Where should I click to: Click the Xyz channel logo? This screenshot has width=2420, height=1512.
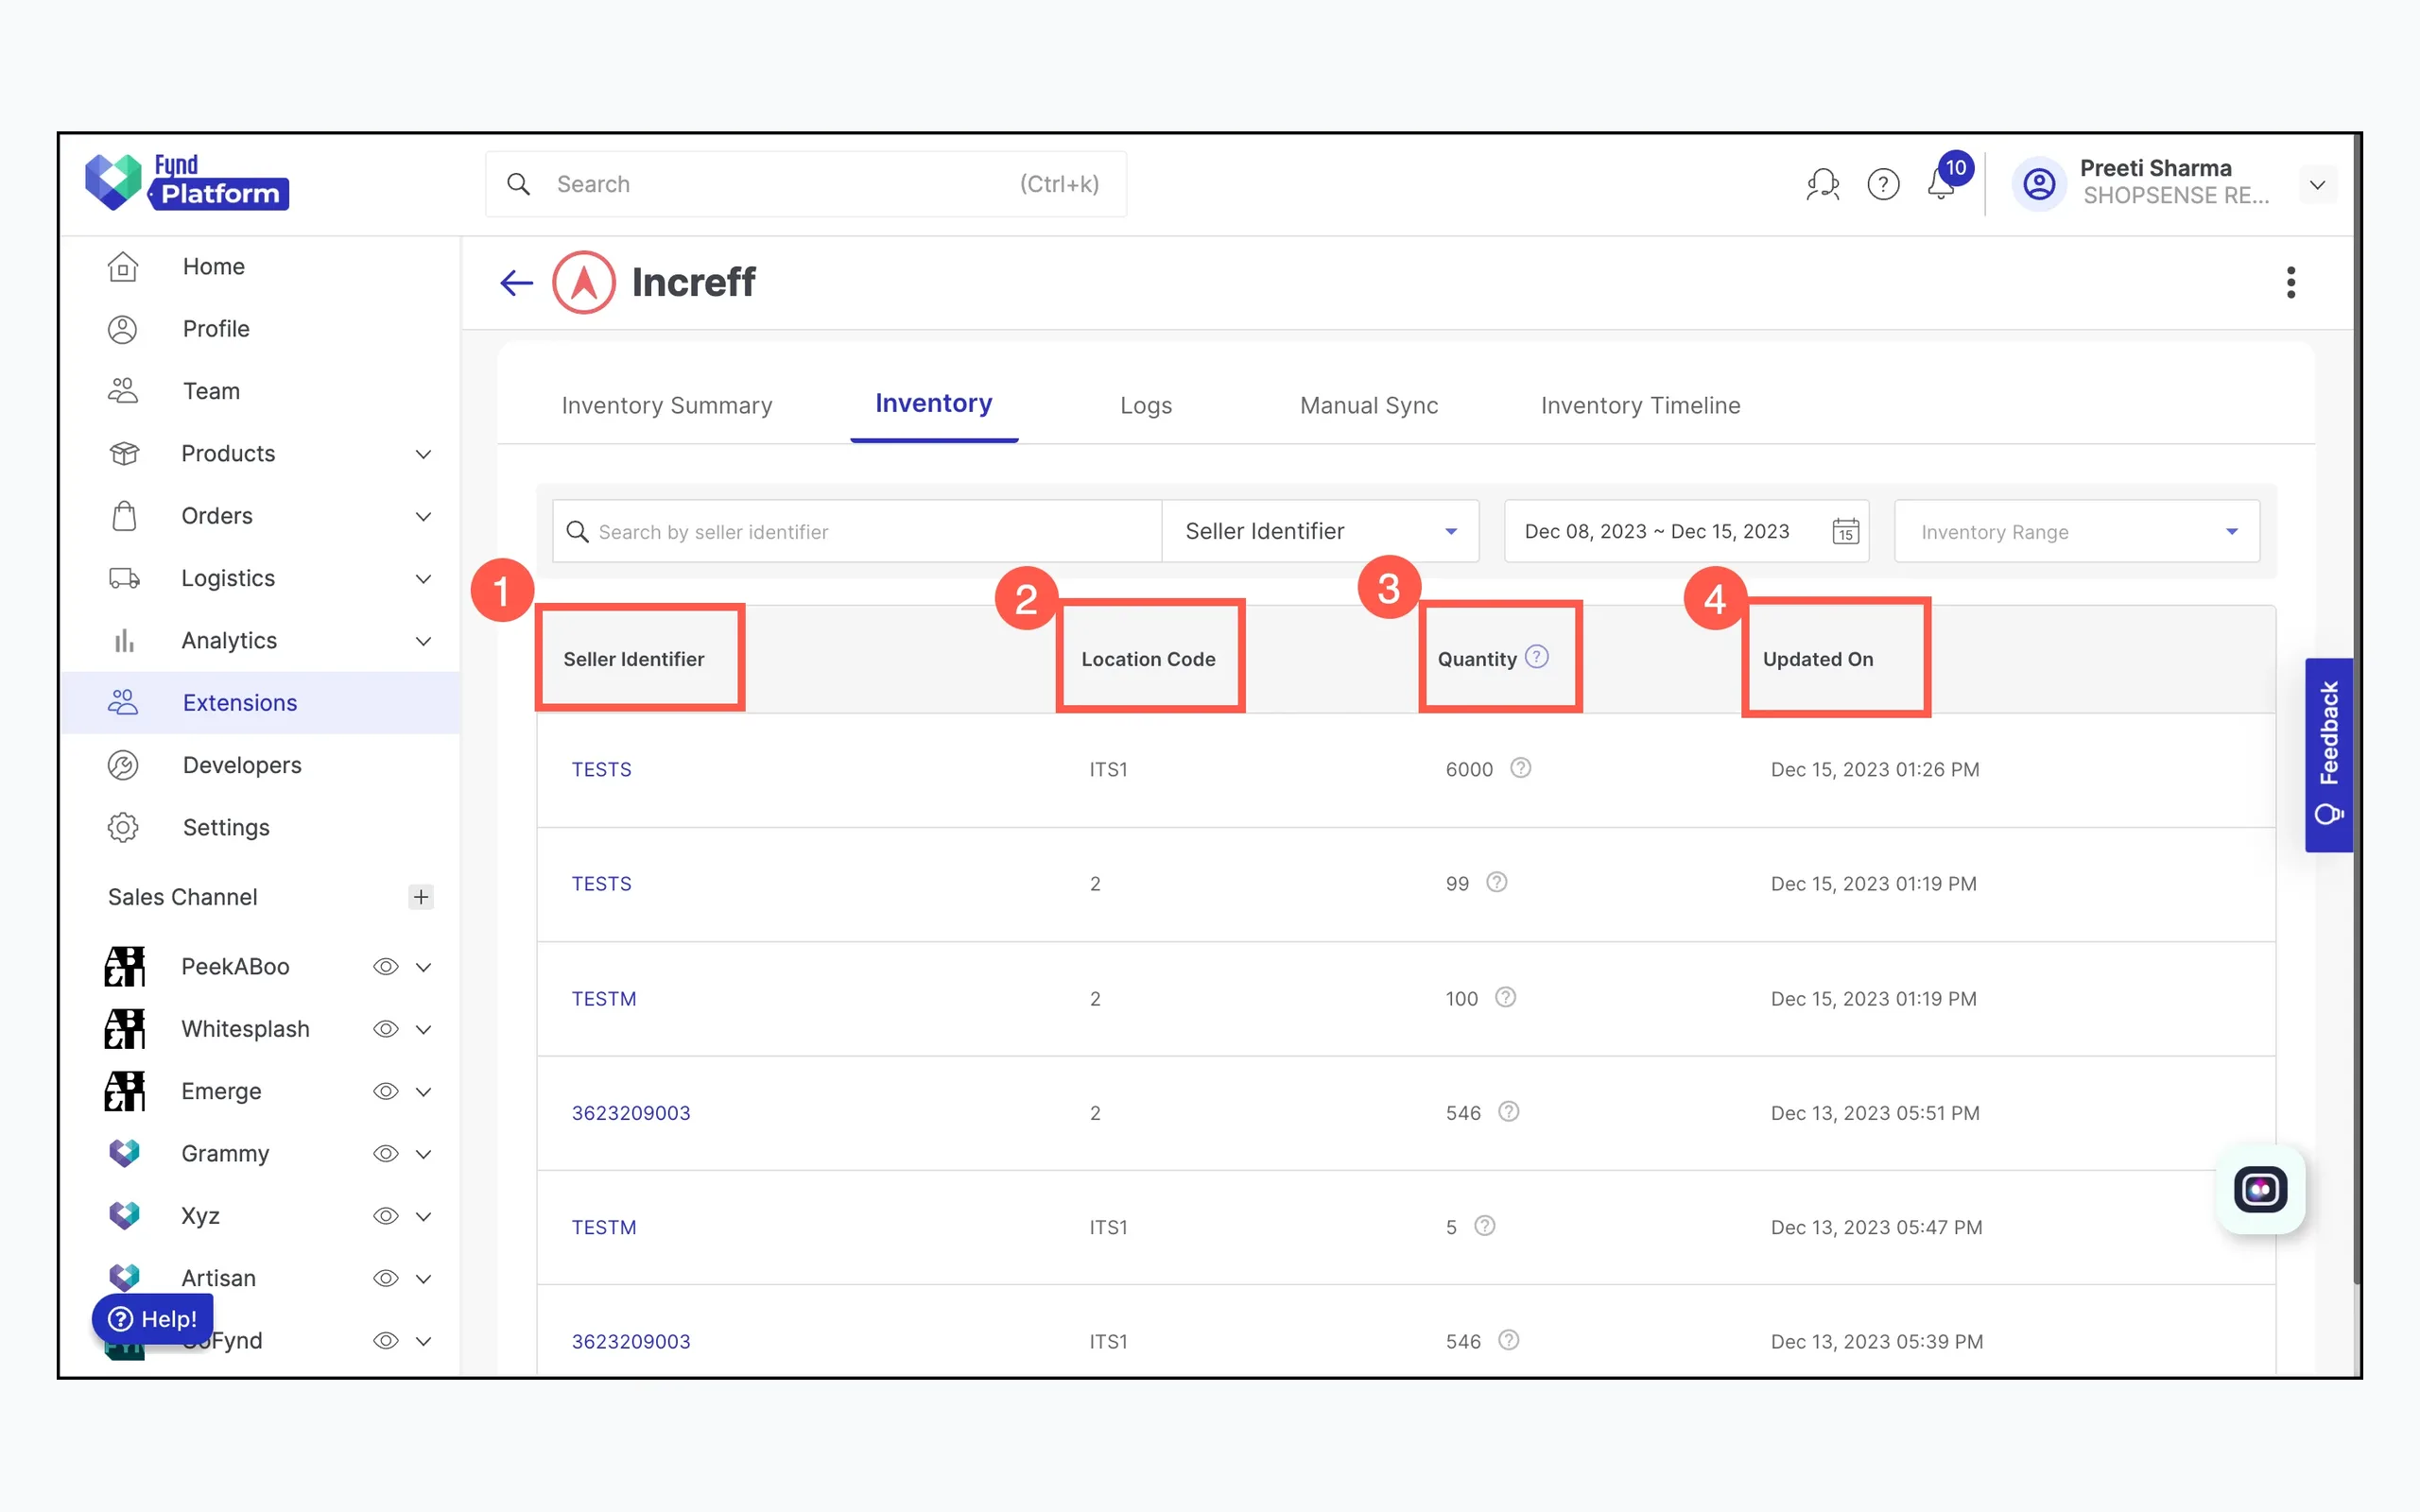[x=124, y=1215]
